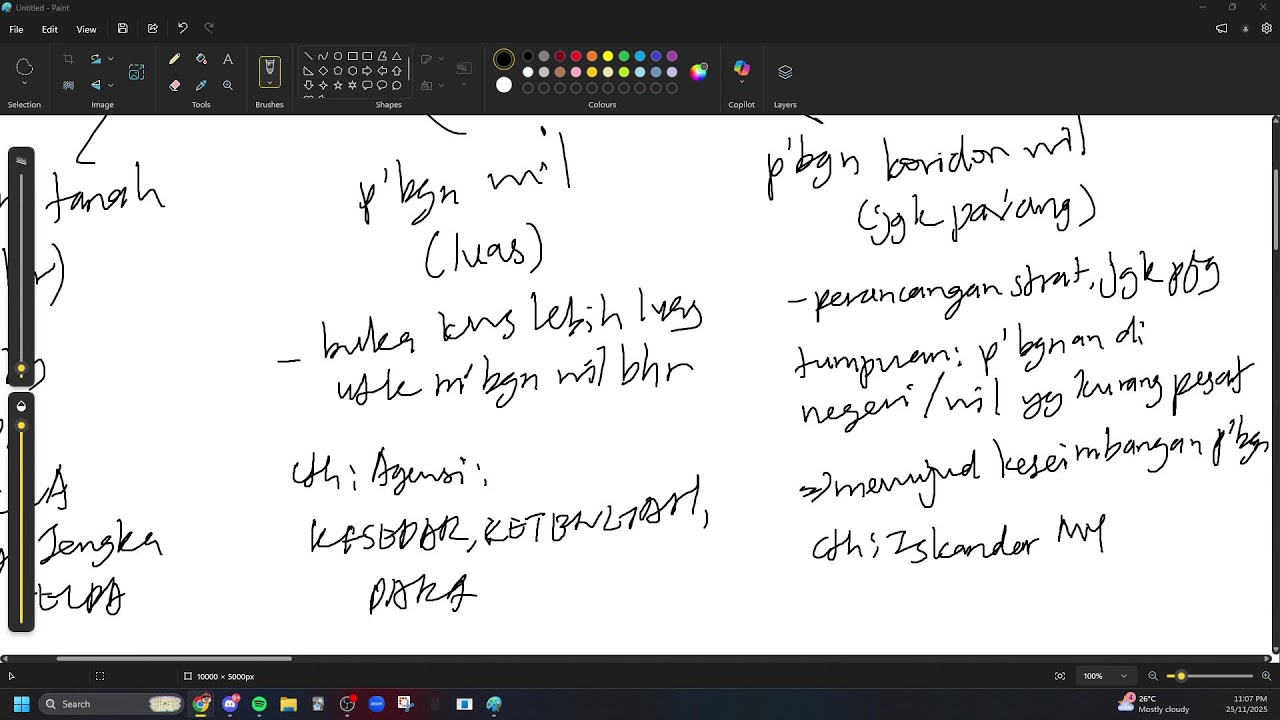The height and width of the screenshot is (720, 1280).
Task: Select primary Colour 1 circle
Action: click(504, 60)
